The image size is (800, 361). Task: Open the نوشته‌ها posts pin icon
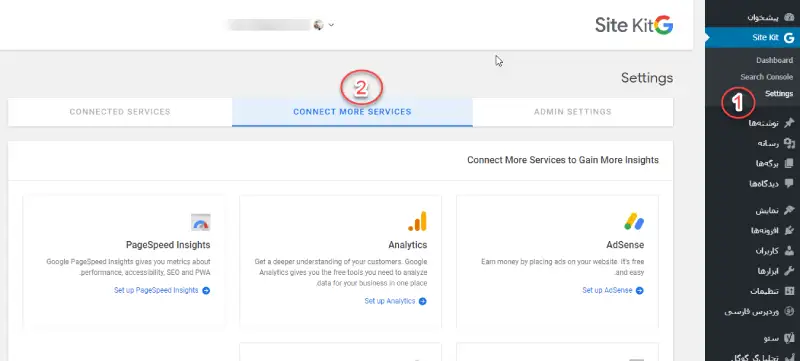point(789,123)
